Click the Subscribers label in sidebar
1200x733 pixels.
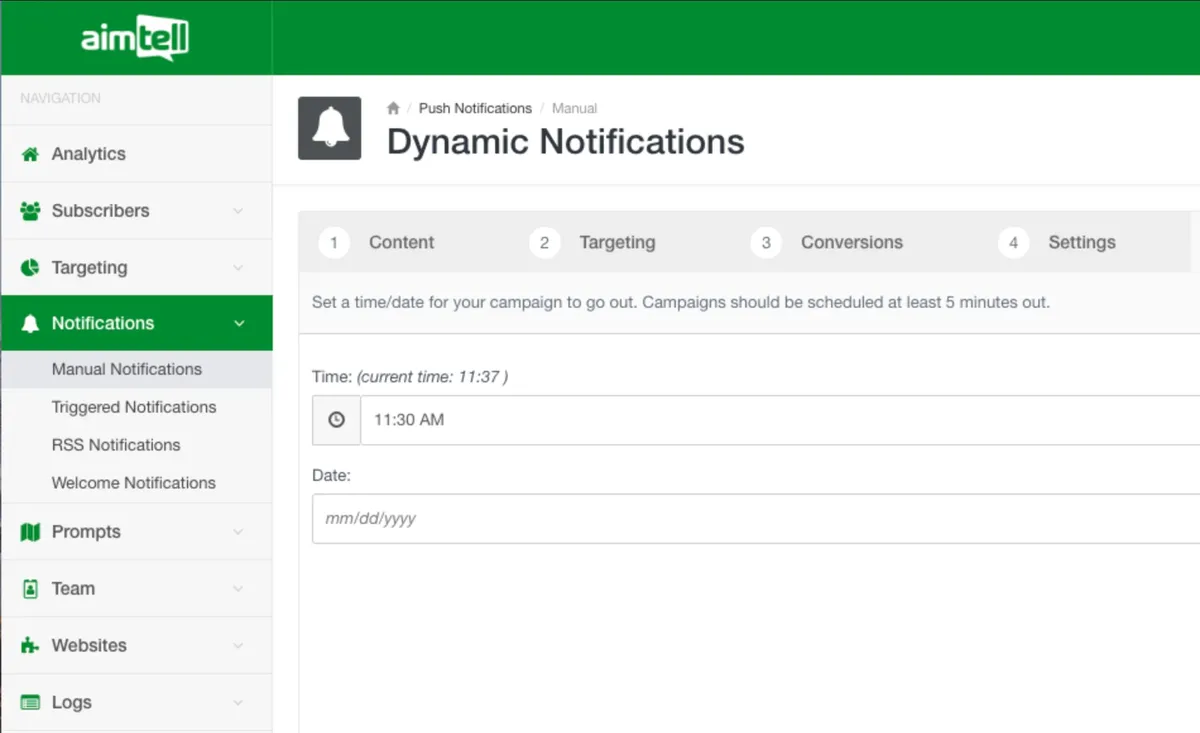(100, 211)
